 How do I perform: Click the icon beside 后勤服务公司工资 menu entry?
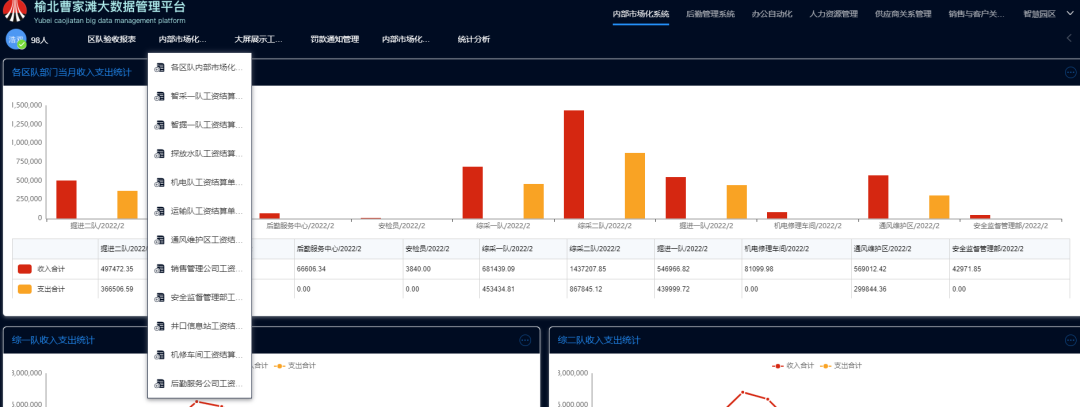160,383
